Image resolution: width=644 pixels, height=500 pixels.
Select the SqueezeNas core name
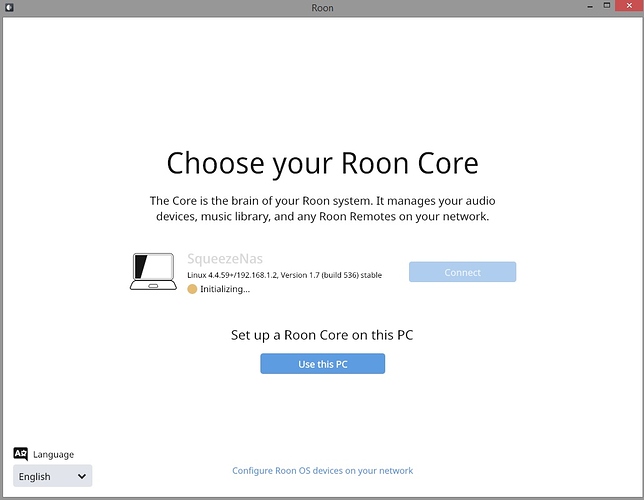(225, 259)
